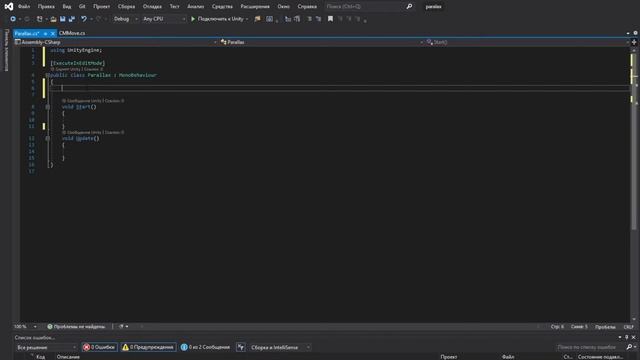Toggle the 0 Warnings filter button
The width and height of the screenshot is (640, 360).
point(148,347)
